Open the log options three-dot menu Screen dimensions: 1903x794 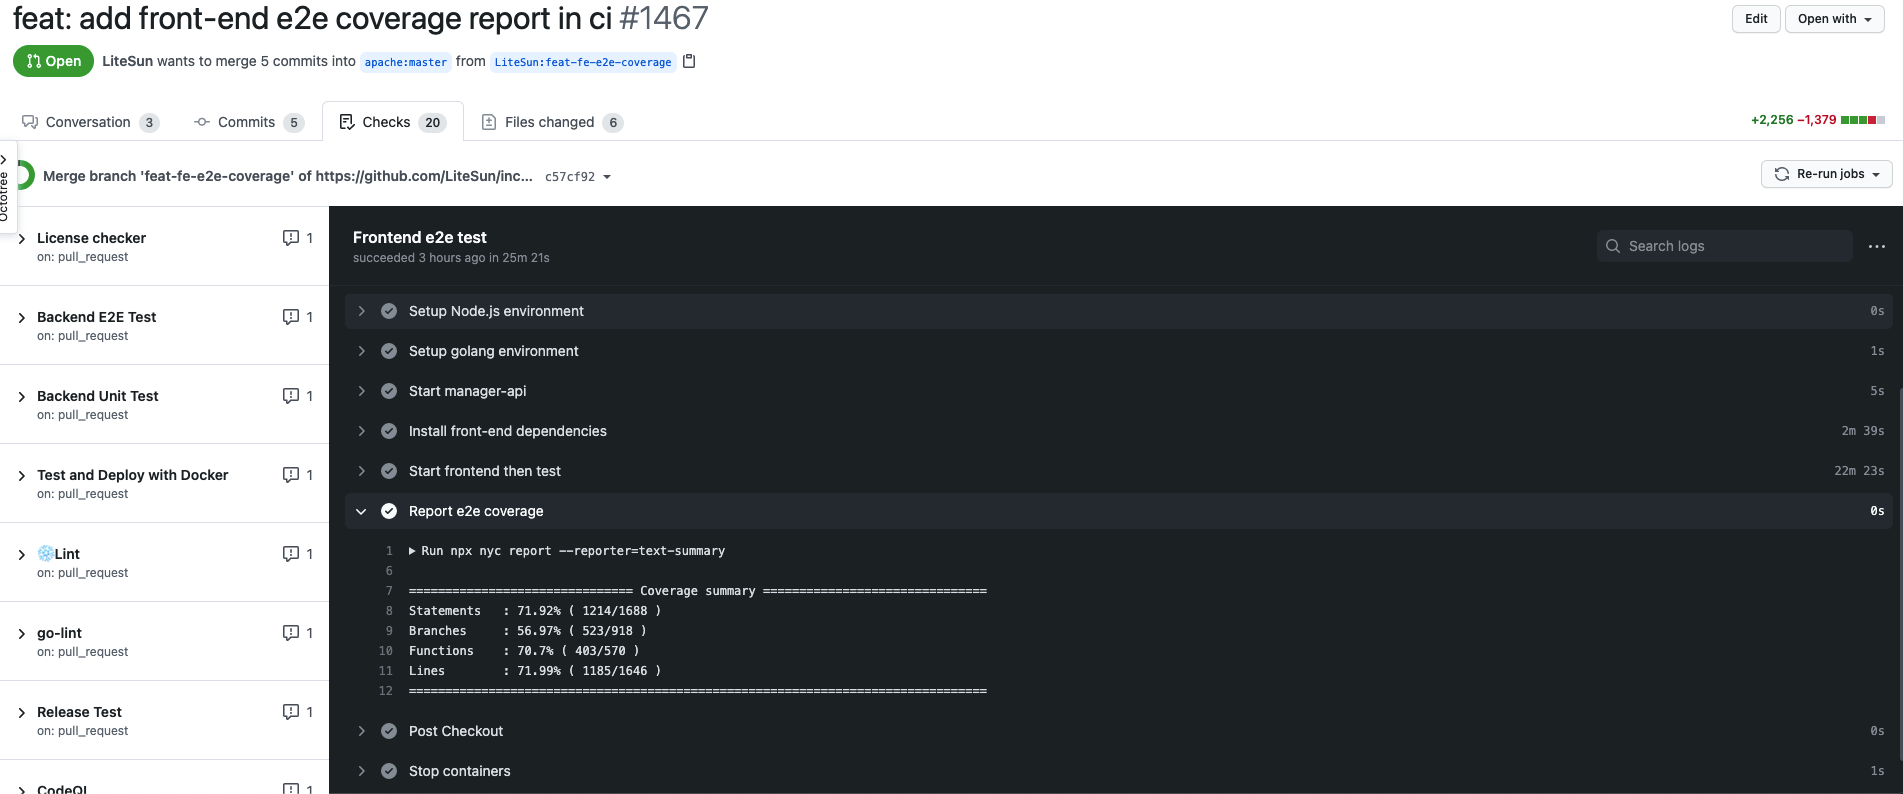pos(1877,247)
